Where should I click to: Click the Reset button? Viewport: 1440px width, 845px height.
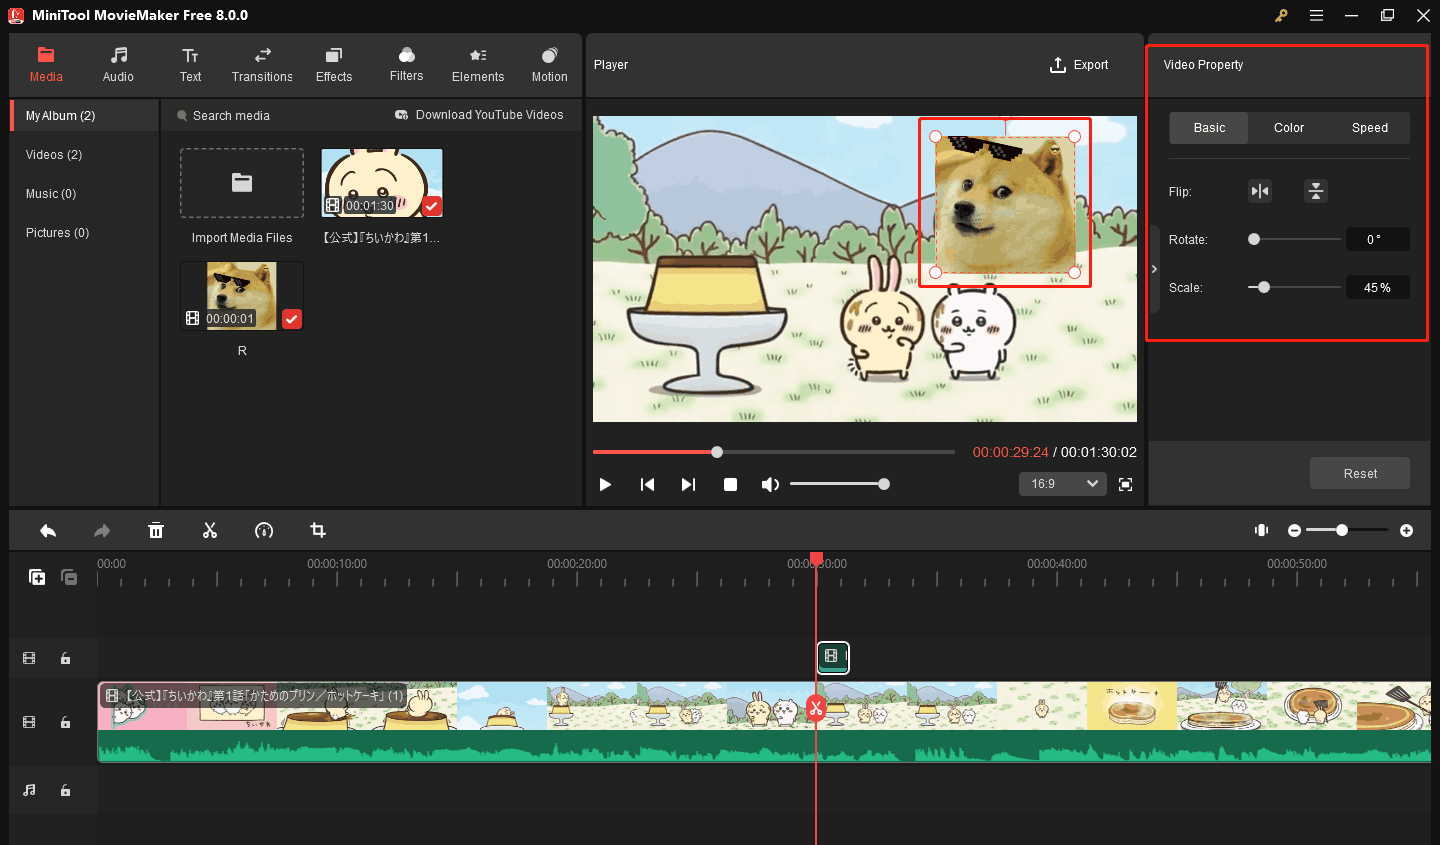pos(1360,474)
